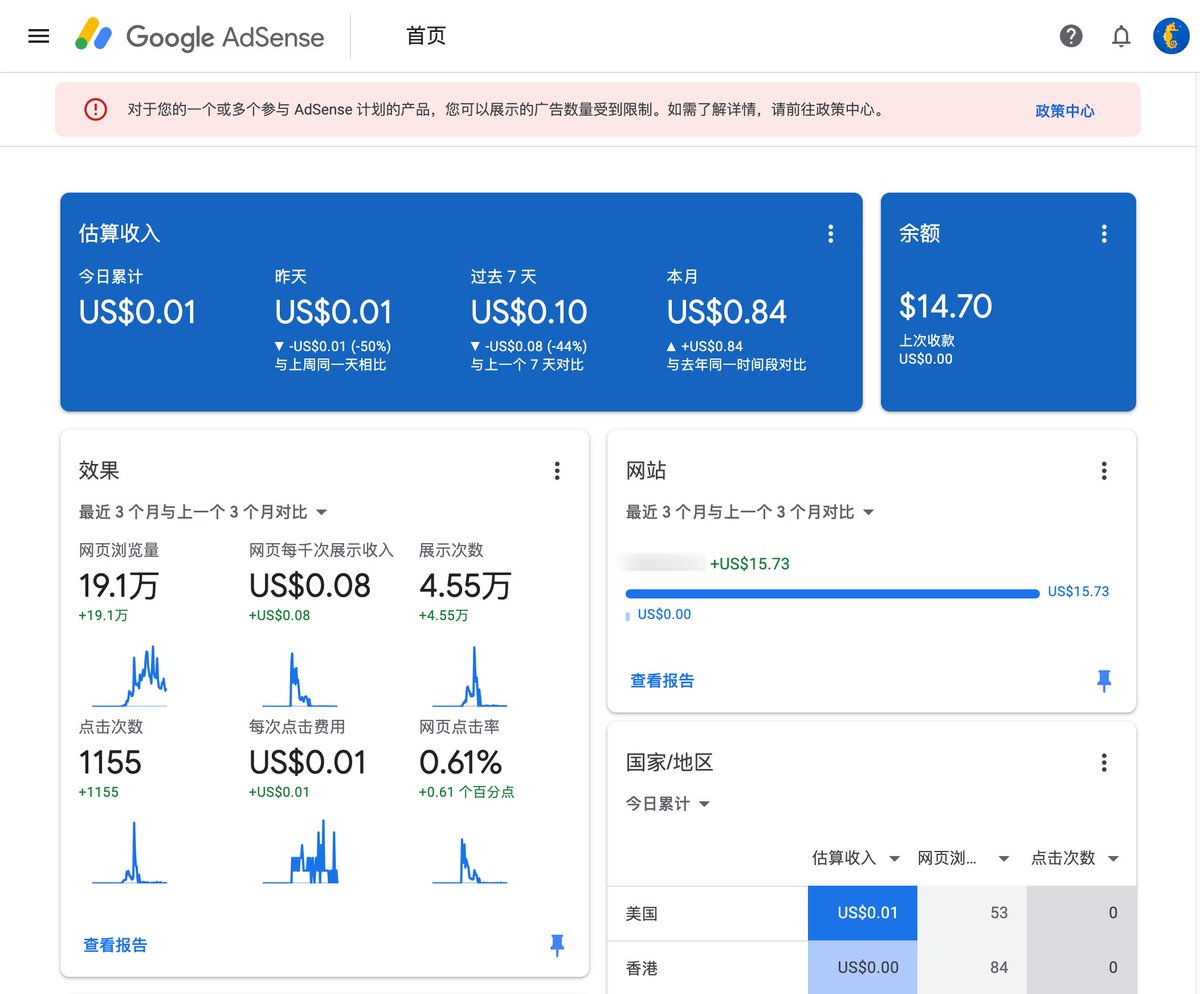Image resolution: width=1200 pixels, height=994 pixels.
Task: Click the 展示次数 trend chart
Action: pos(470,676)
